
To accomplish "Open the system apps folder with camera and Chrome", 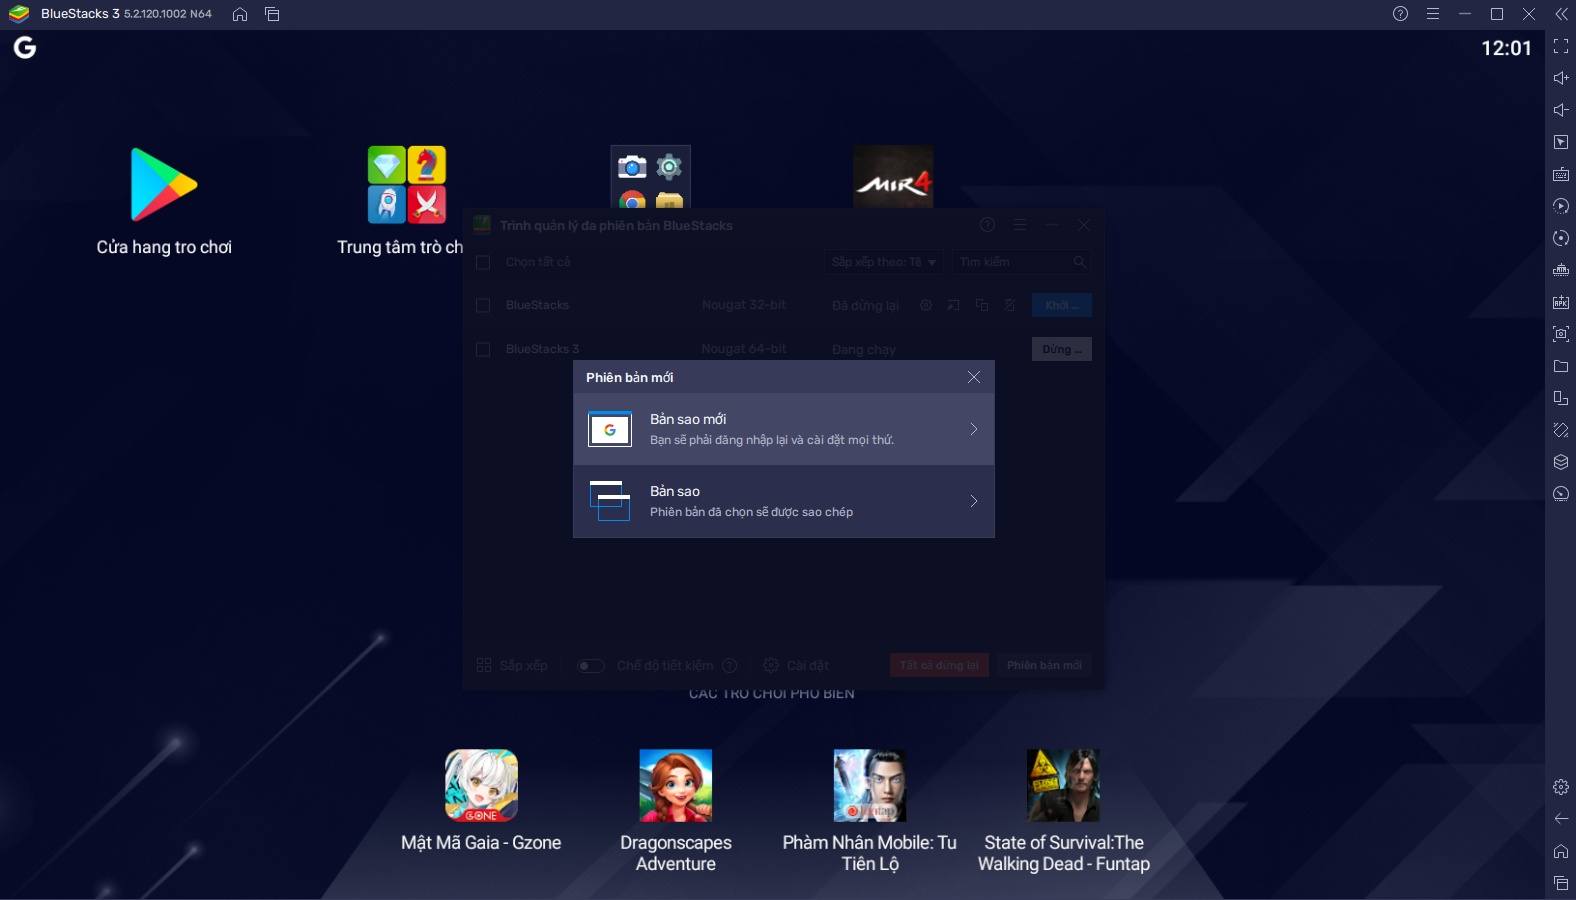I will (x=650, y=177).
